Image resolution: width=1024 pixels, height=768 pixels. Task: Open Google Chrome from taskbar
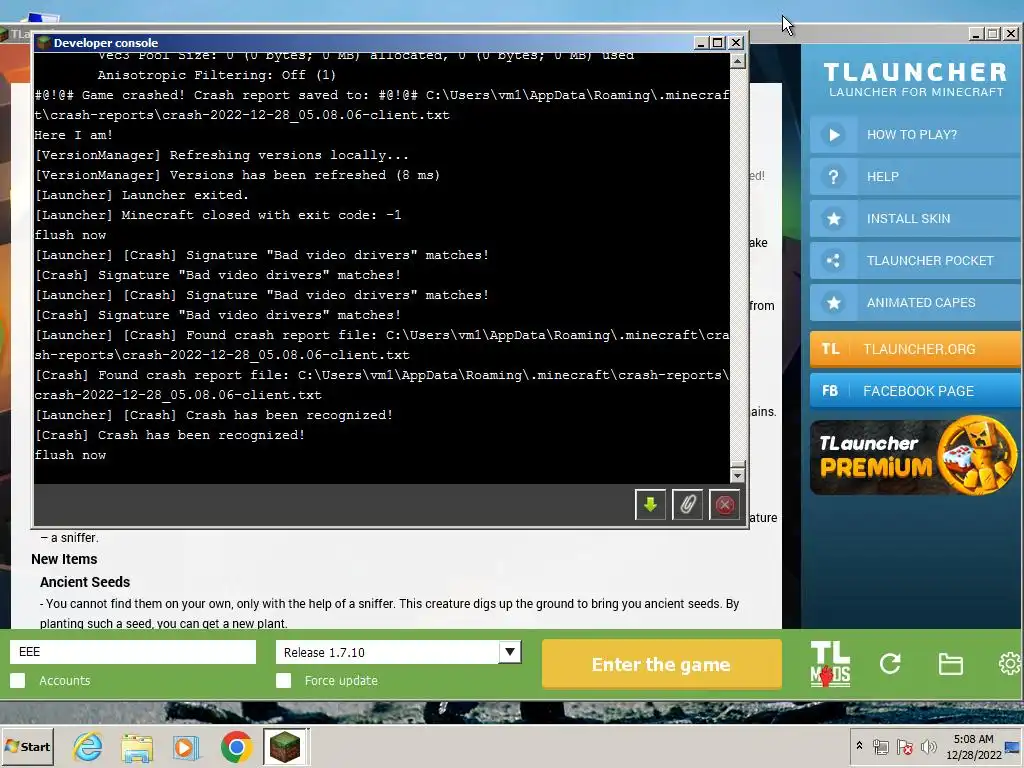click(x=236, y=747)
